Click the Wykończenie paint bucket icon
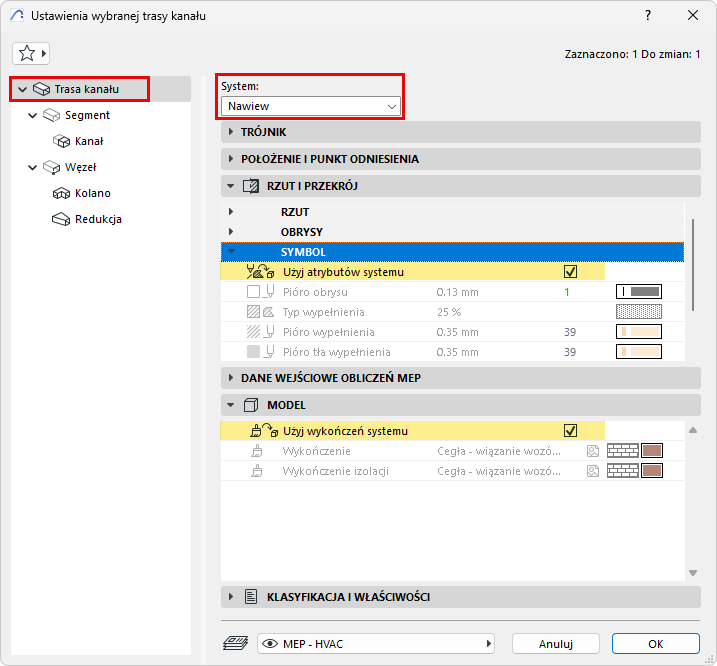 click(x=257, y=451)
